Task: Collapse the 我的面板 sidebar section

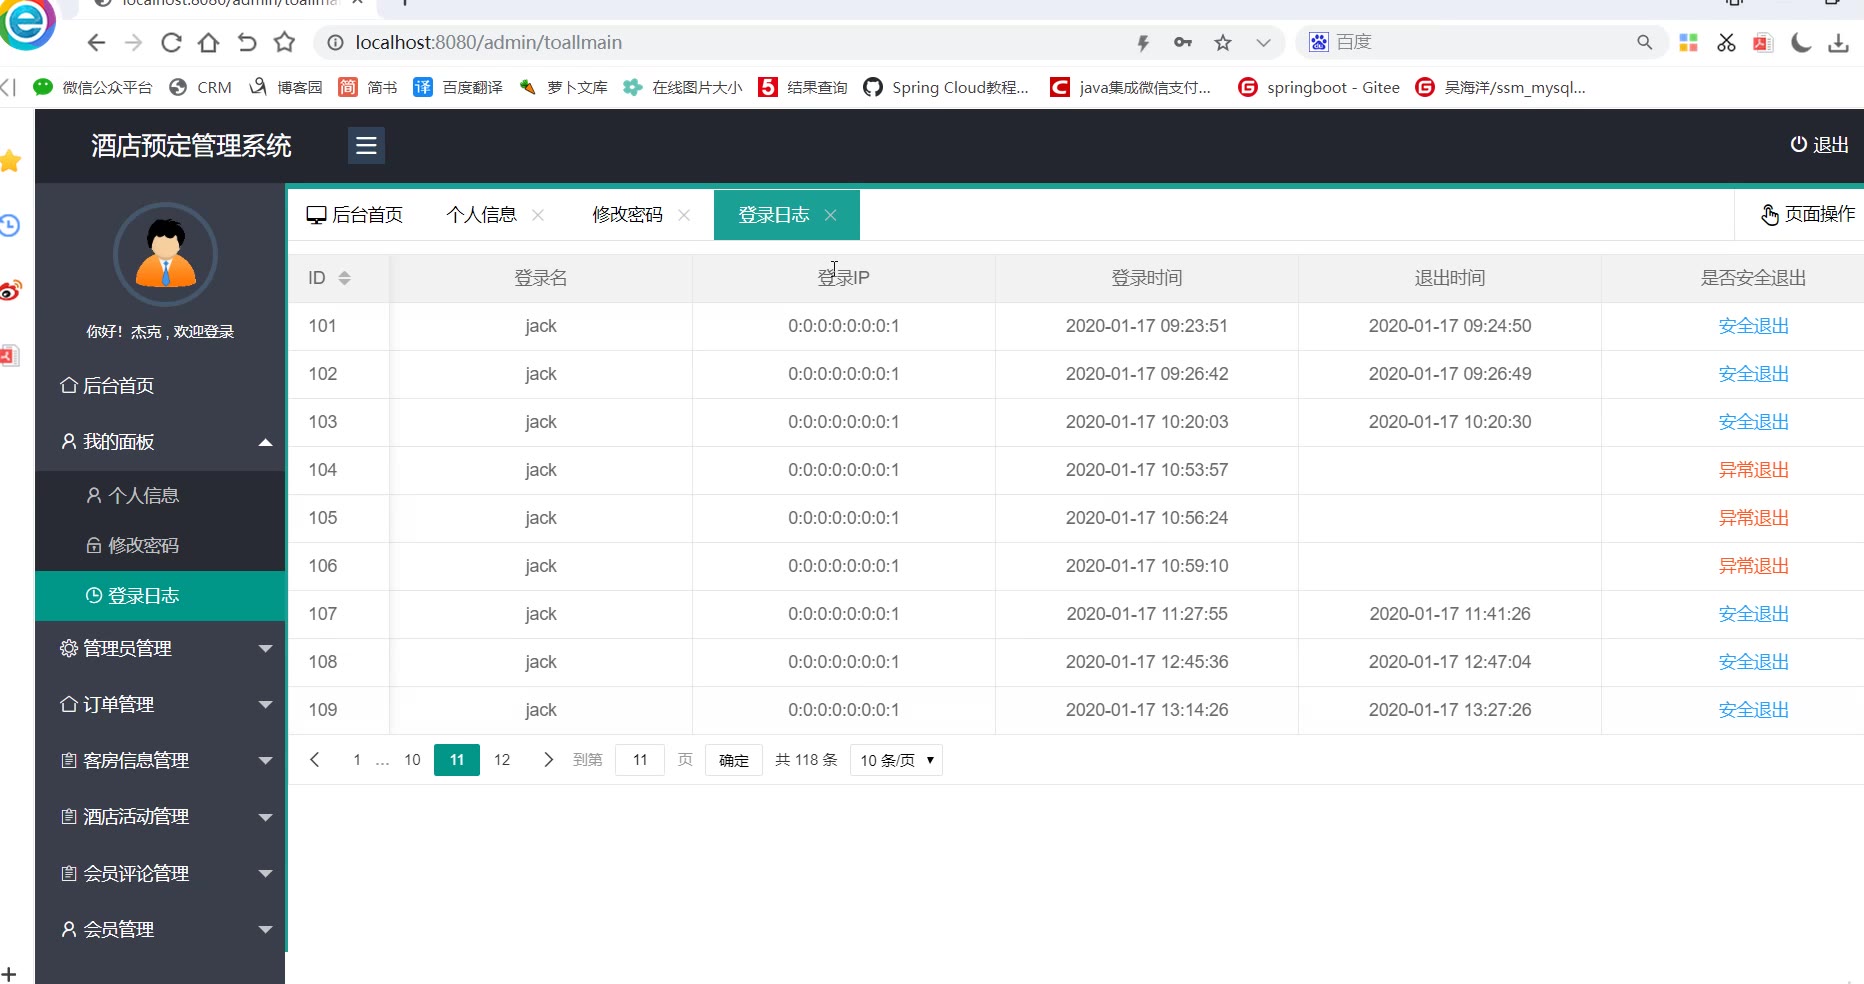Action: click(160, 442)
